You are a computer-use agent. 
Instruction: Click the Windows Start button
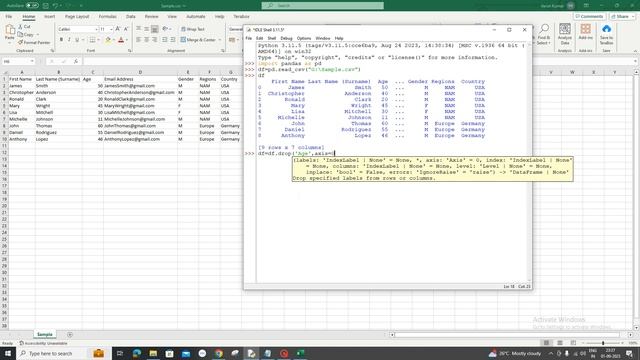coord(8,353)
